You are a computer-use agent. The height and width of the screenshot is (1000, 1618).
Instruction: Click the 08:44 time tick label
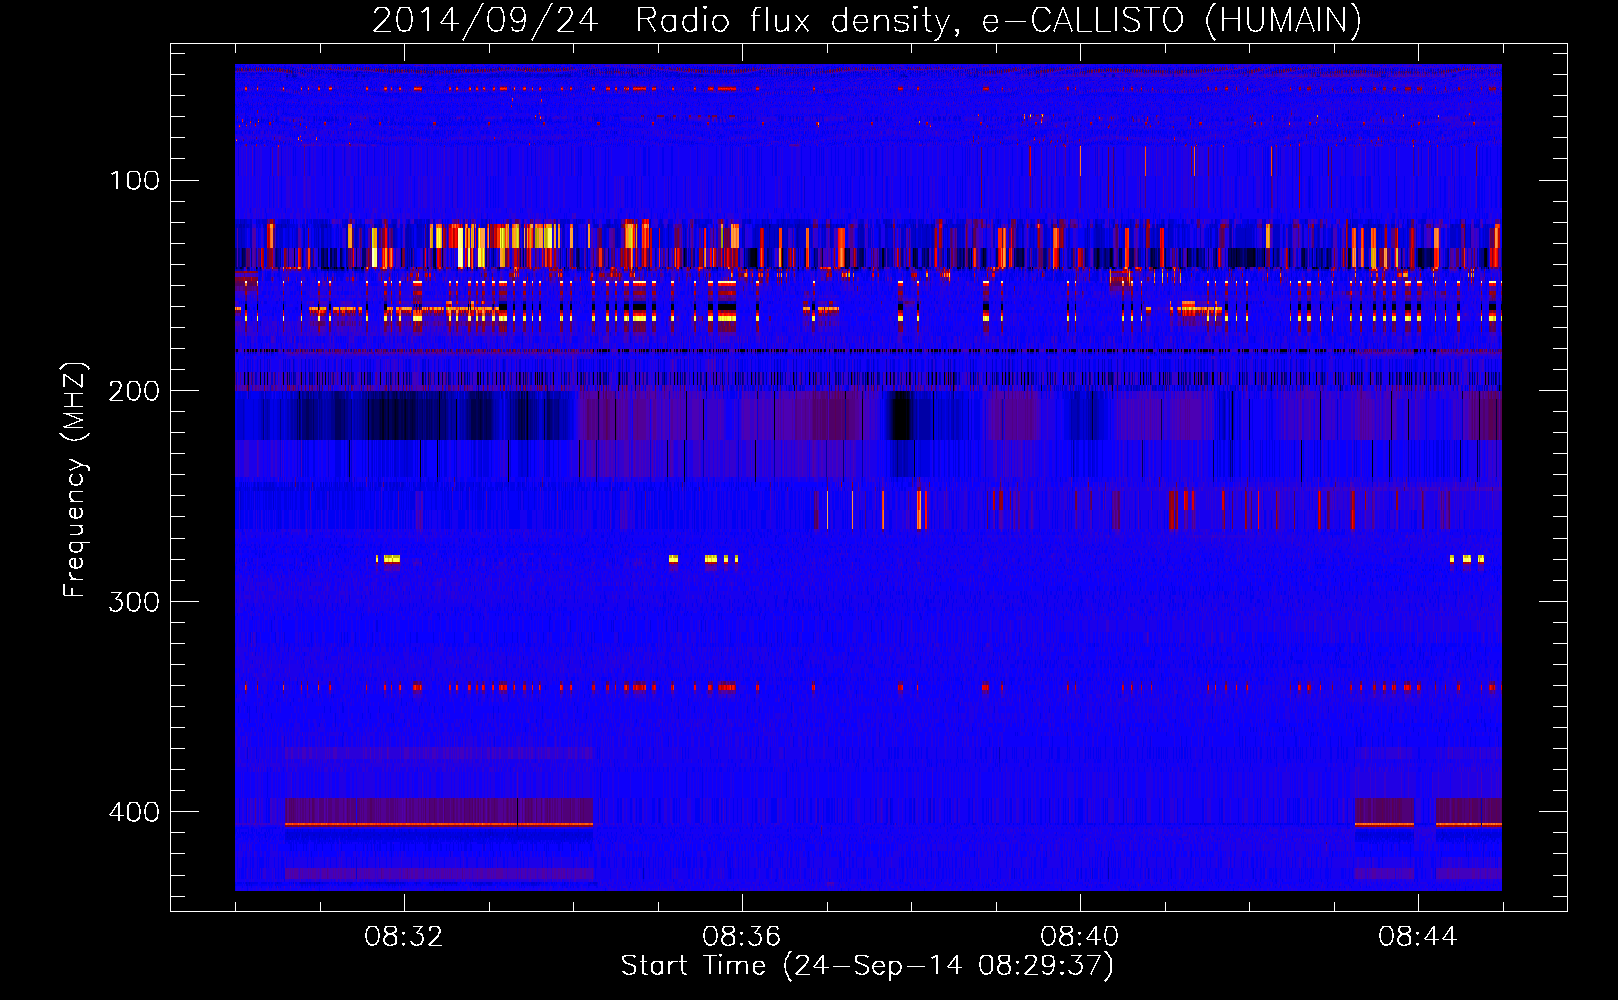pyautogui.click(x=1418, y=937)
